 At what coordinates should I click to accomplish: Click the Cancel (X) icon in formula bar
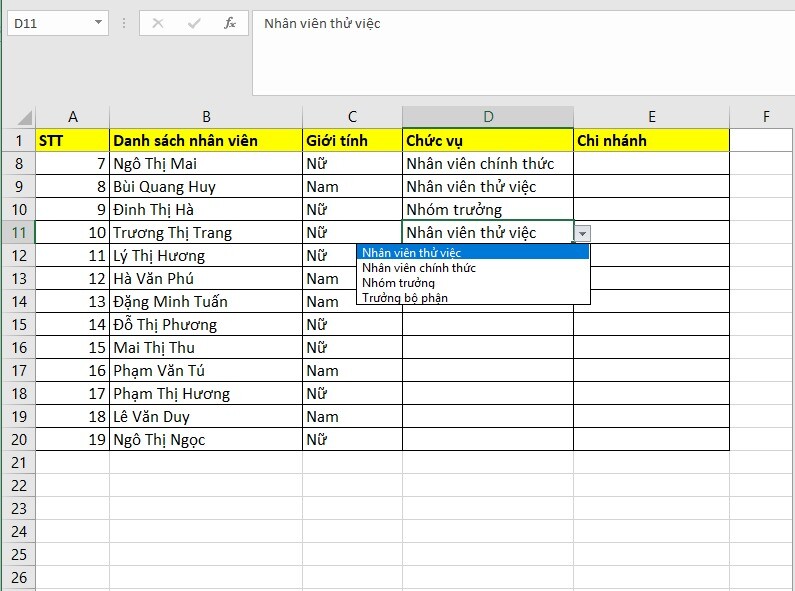point(158,23)
